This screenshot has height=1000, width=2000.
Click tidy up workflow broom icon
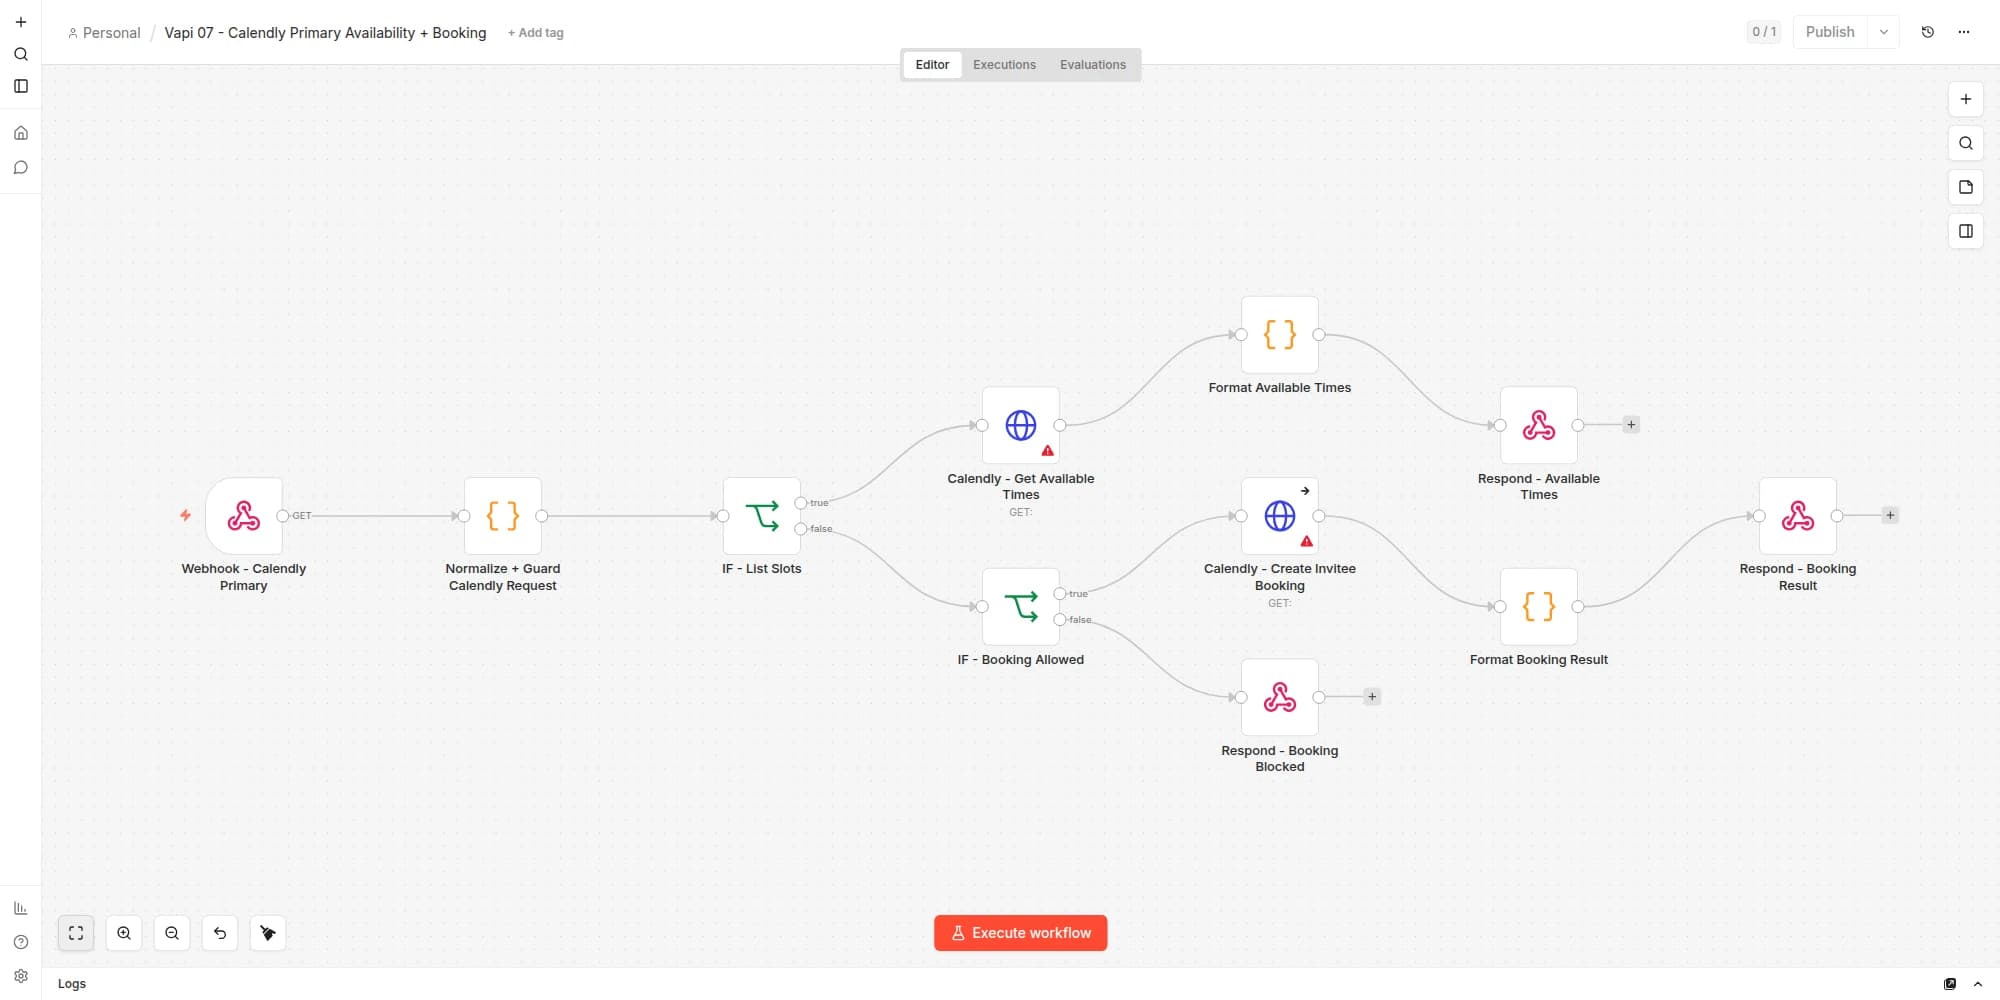pos(268,933)
